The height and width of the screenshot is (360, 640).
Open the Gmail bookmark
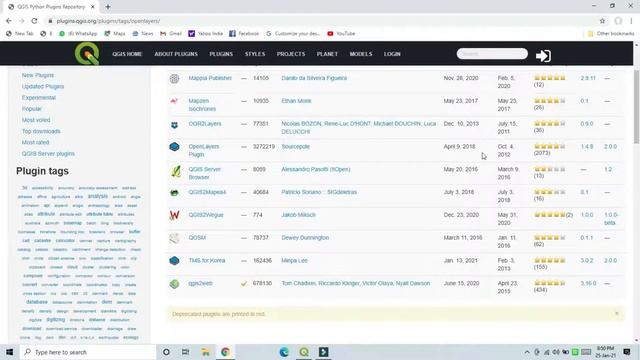[x=171, y=33]
